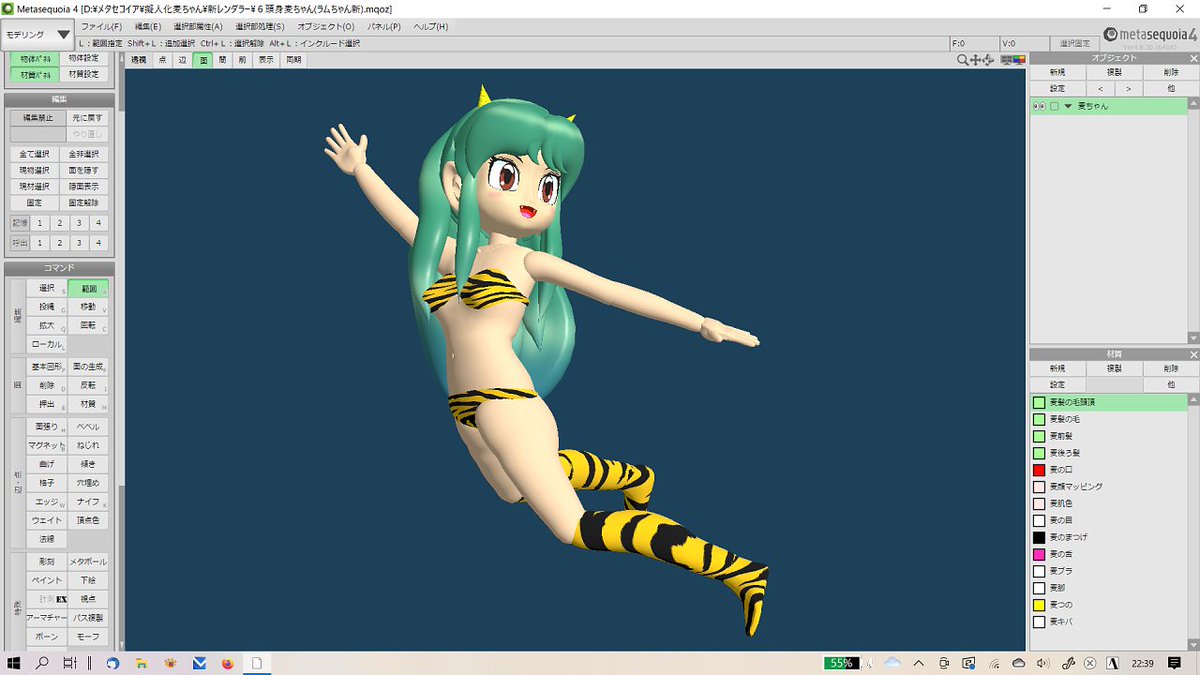Click the taskbar search icon

[43, 662]
